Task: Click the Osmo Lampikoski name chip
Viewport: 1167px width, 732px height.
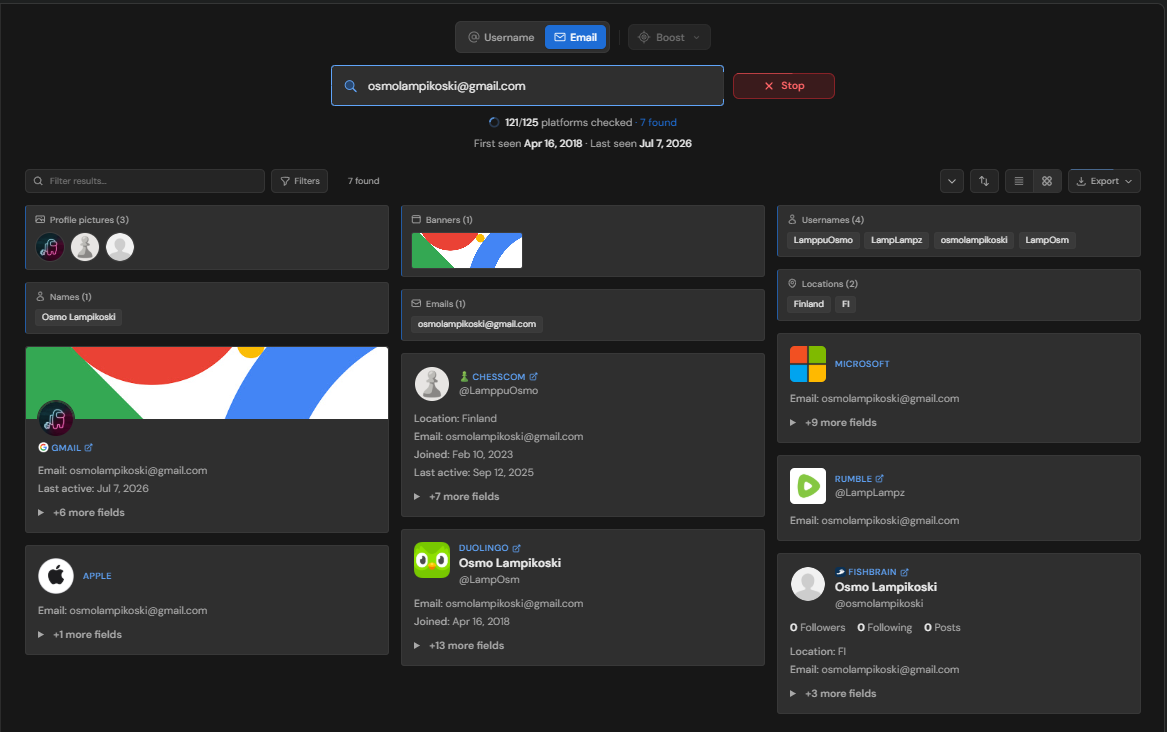Action: point(78,317)
